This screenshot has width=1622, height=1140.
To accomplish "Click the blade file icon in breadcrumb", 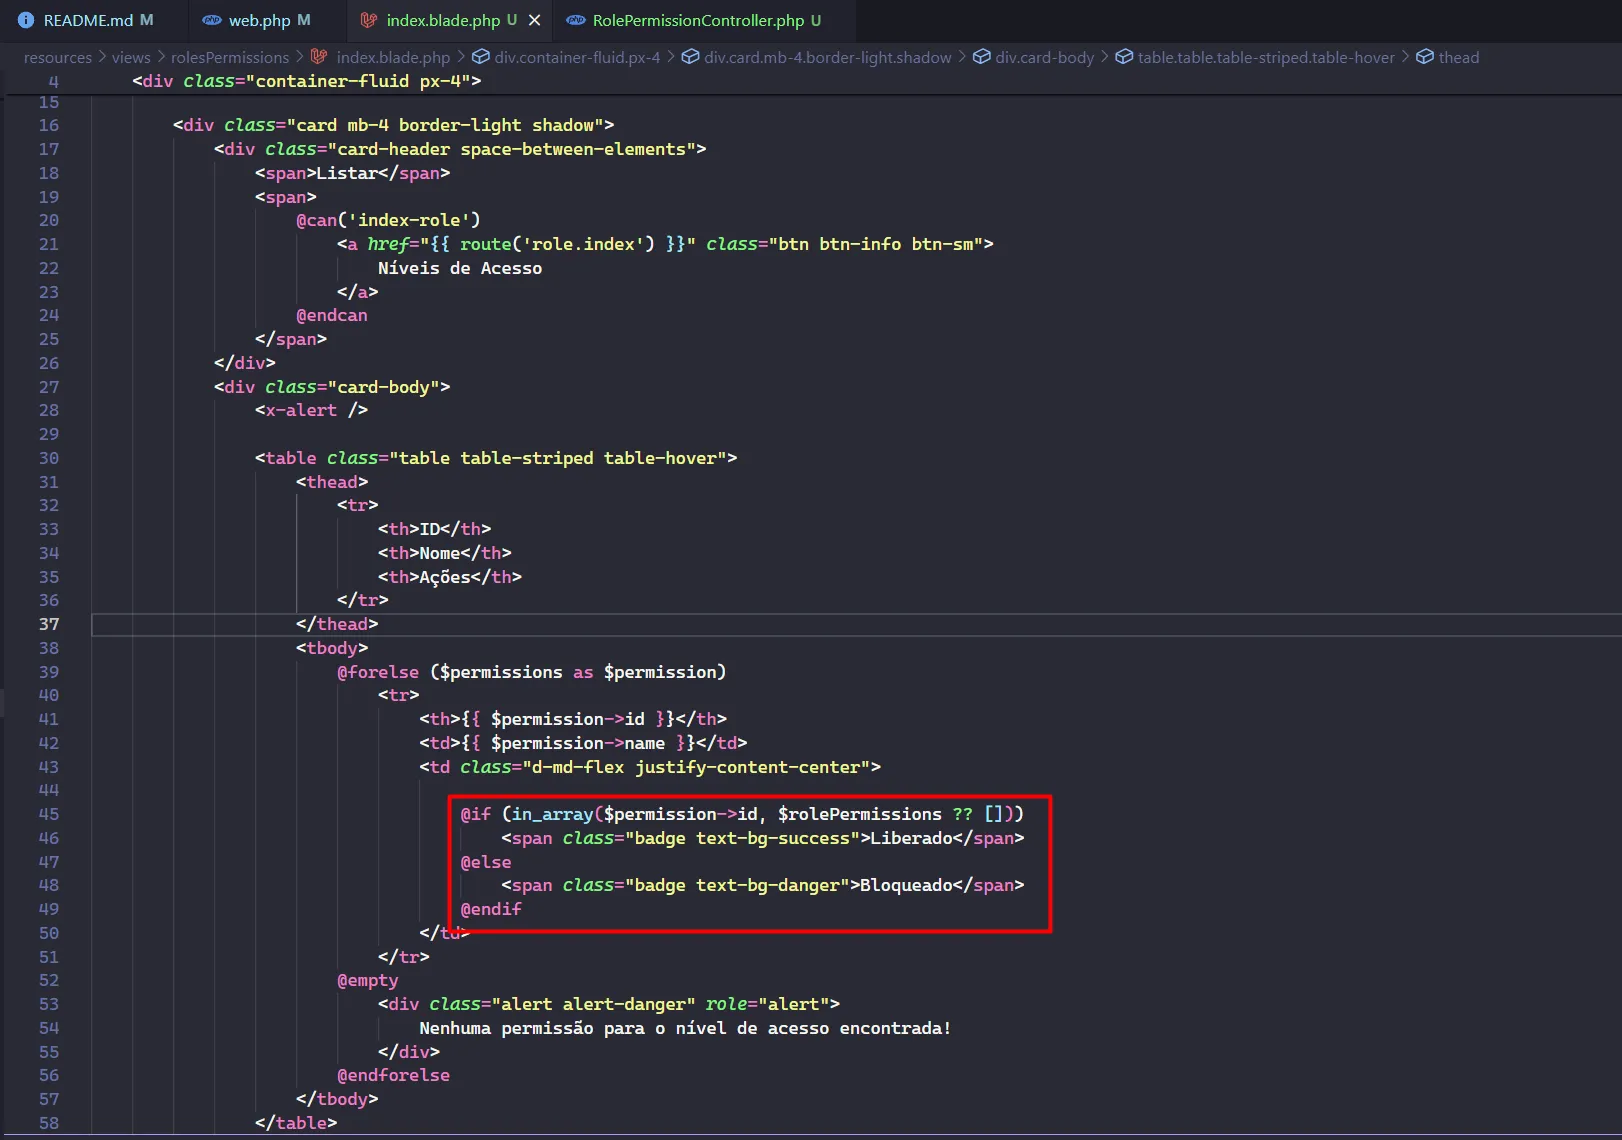I will [x=319, y=57].
